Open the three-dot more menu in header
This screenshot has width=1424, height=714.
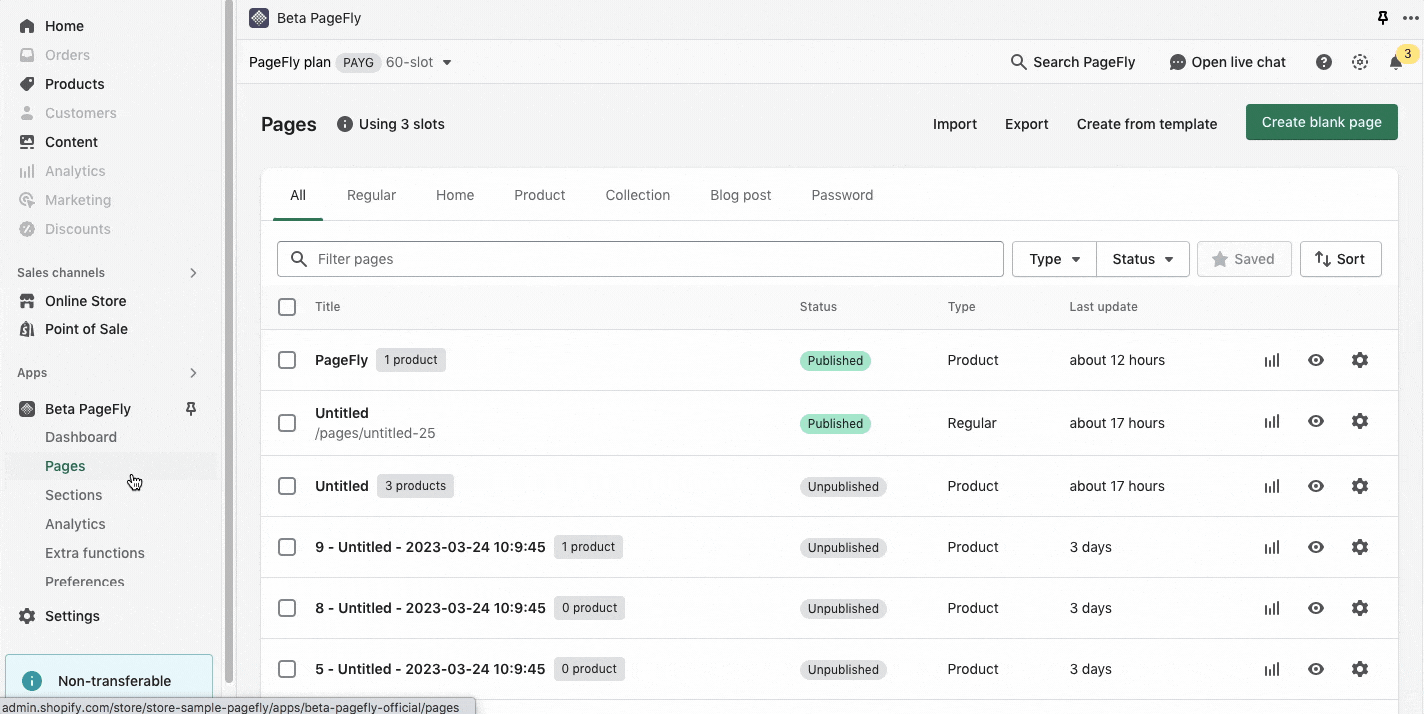point(1410,18)
